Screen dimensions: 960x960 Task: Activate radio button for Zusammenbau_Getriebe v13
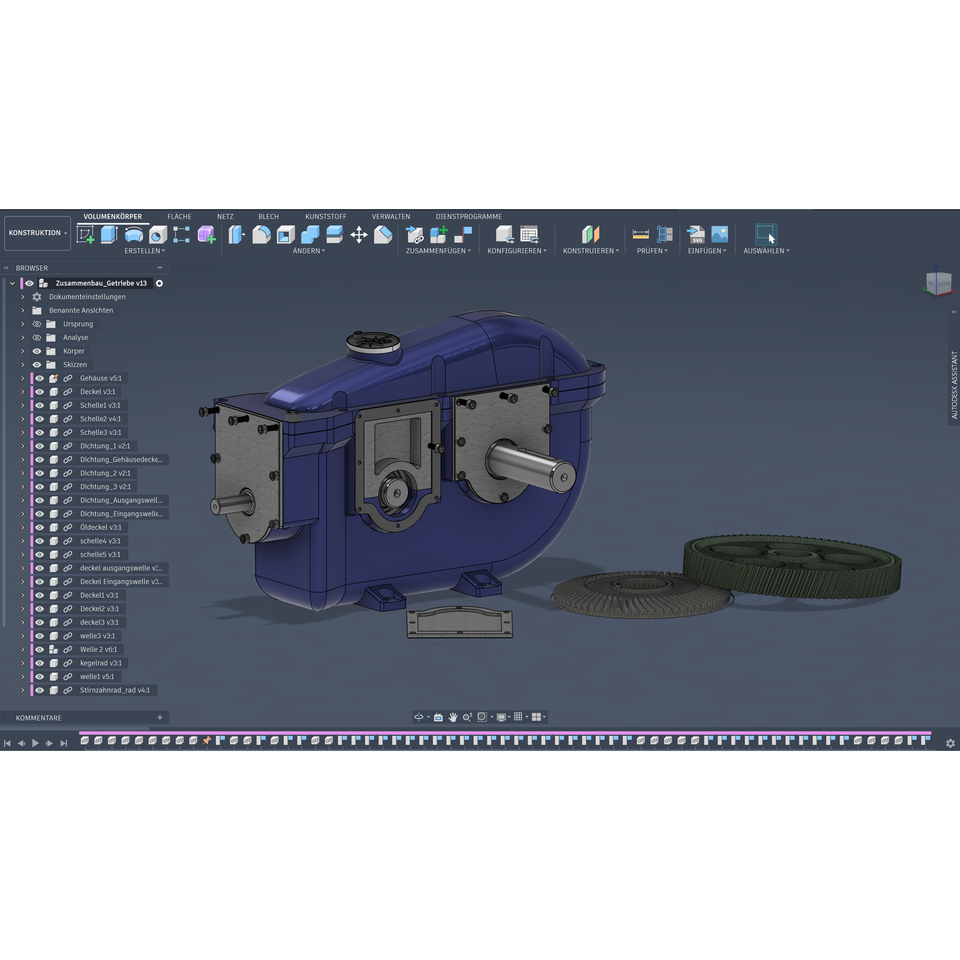[159, 283]
